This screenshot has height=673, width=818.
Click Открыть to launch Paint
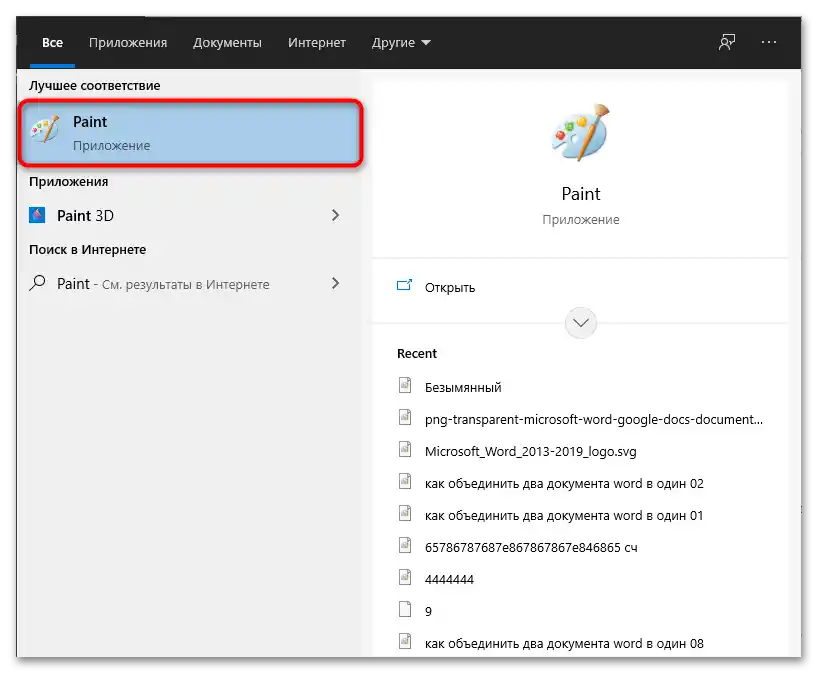pyautogui.click(x=450, y=287)
